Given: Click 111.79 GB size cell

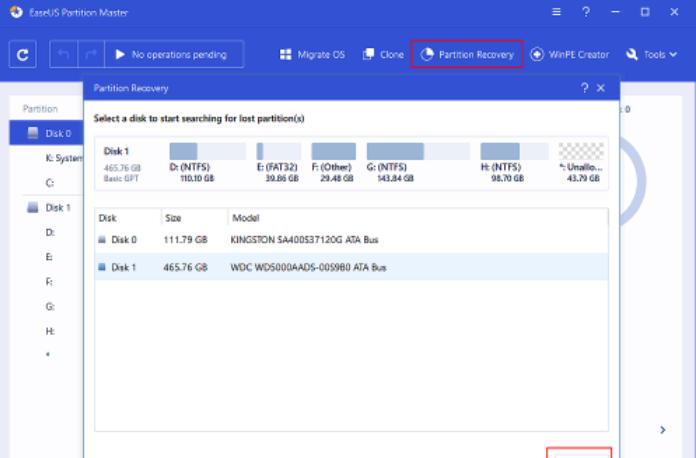Looking at the screenshot, I should tap(186, 240).
